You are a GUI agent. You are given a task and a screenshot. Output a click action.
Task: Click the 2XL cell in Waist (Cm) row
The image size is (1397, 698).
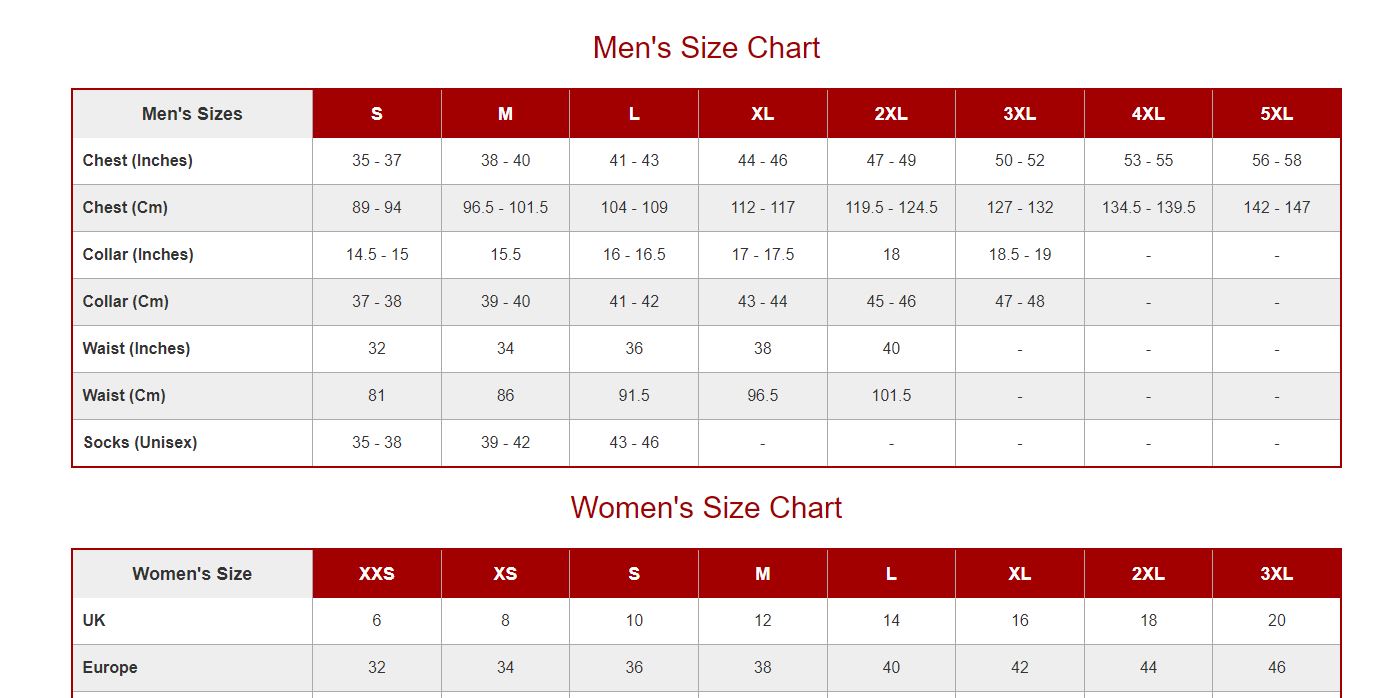[891, 396]
